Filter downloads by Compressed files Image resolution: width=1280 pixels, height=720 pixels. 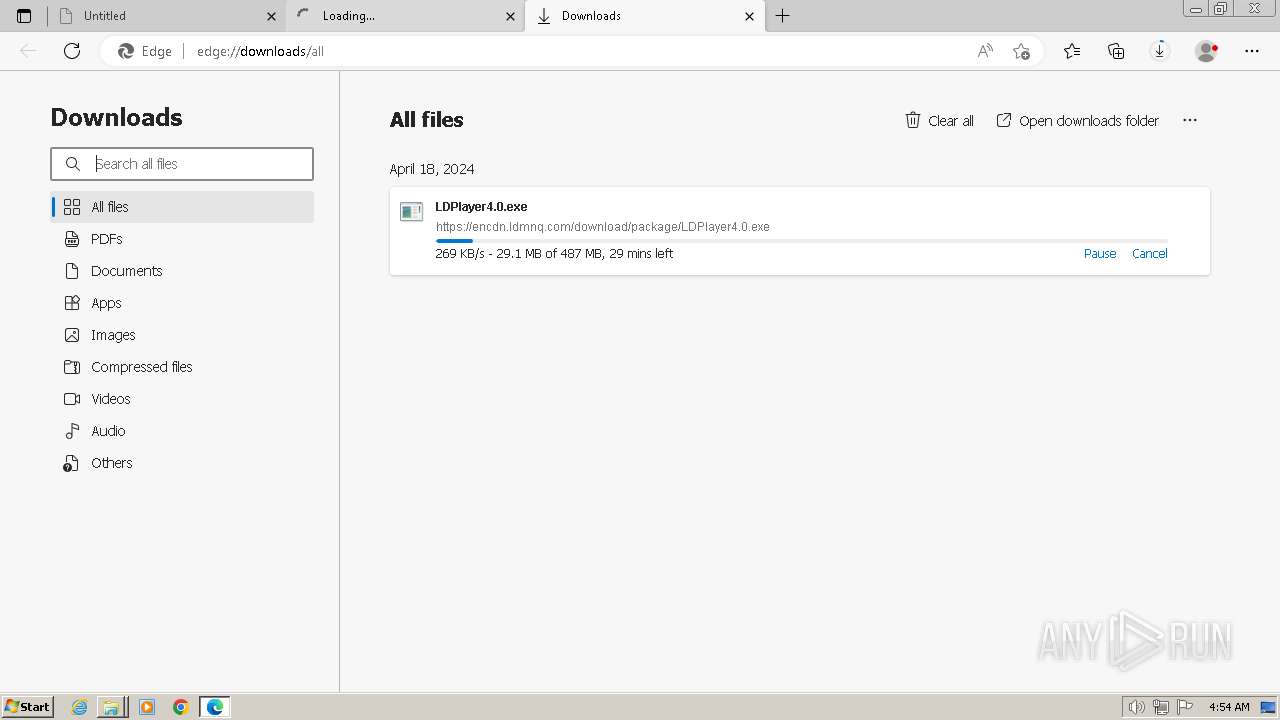coord(182,367)
